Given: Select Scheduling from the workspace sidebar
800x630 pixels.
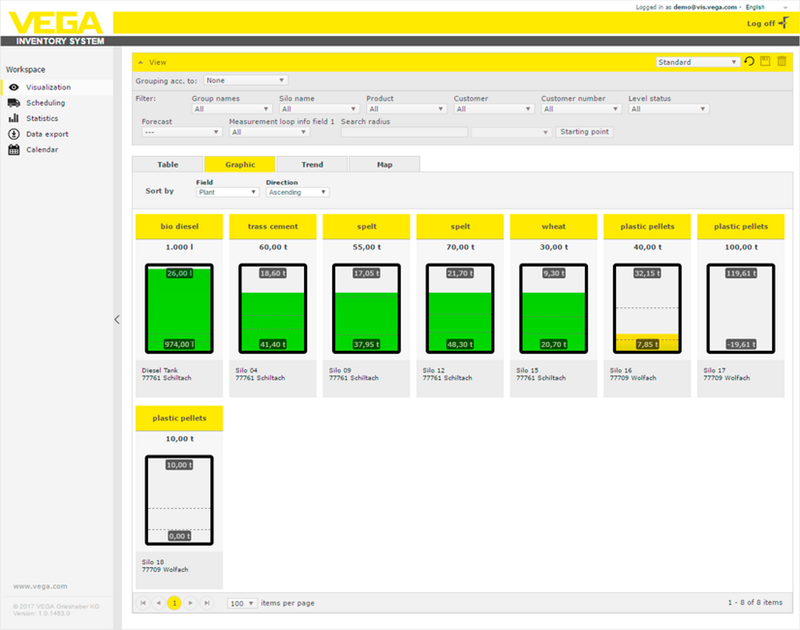Looking at the screenshot, I should click(x=45, y=102).
